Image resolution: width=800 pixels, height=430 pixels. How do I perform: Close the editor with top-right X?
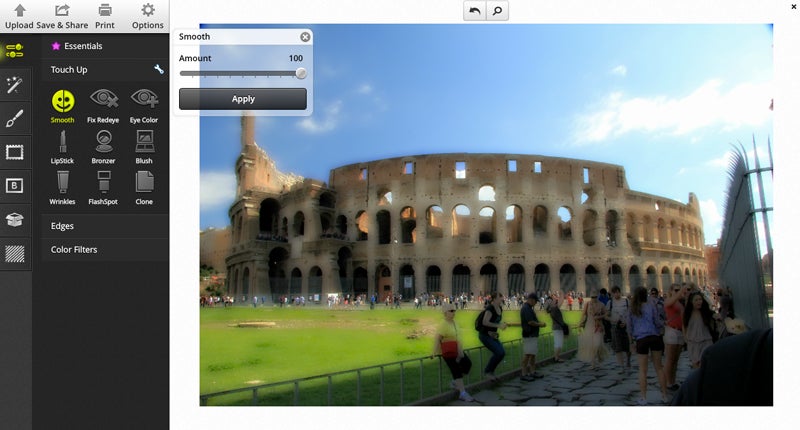794,7
